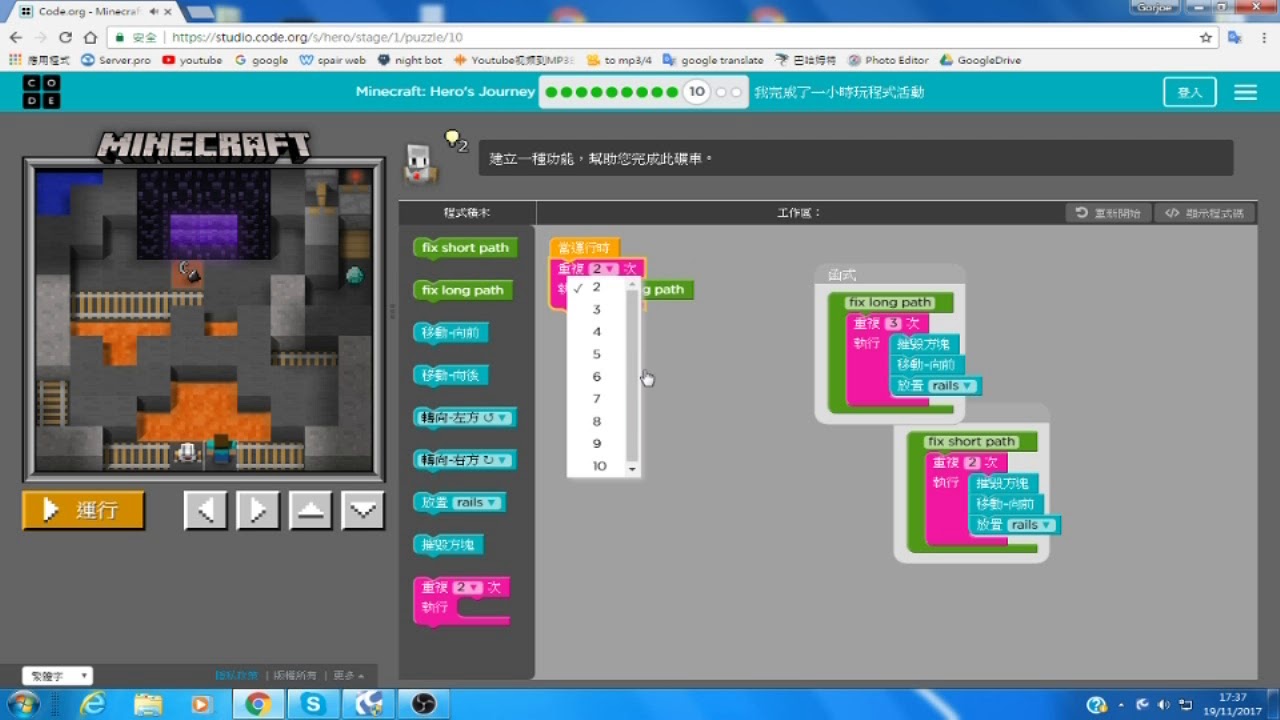Open Internet Explorer from the taskbar
Image resolution: width=1280 pixels, height=720 pixels.
coord(93,704)
